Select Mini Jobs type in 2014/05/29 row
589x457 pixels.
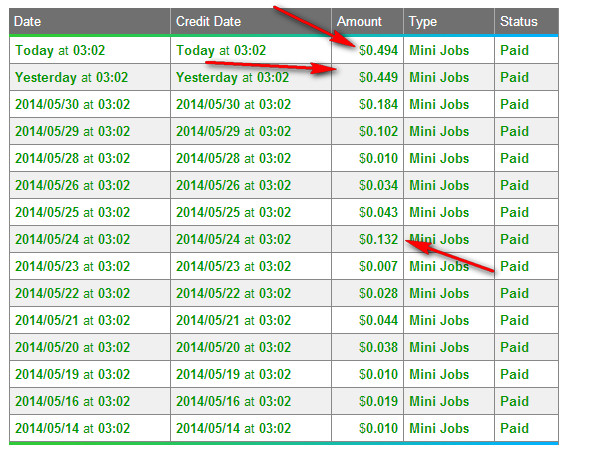pyautogui.click(x=439, y=131)
